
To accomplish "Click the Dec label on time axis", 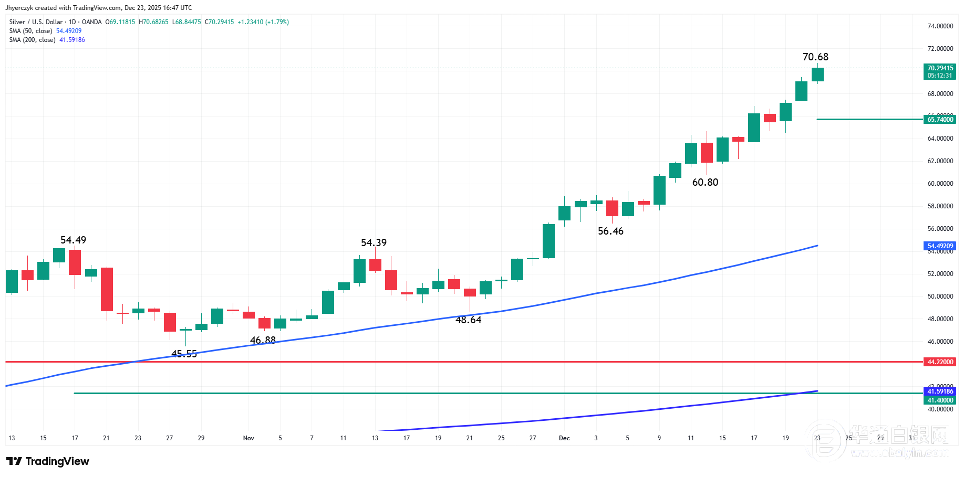I will pos(563,438).
